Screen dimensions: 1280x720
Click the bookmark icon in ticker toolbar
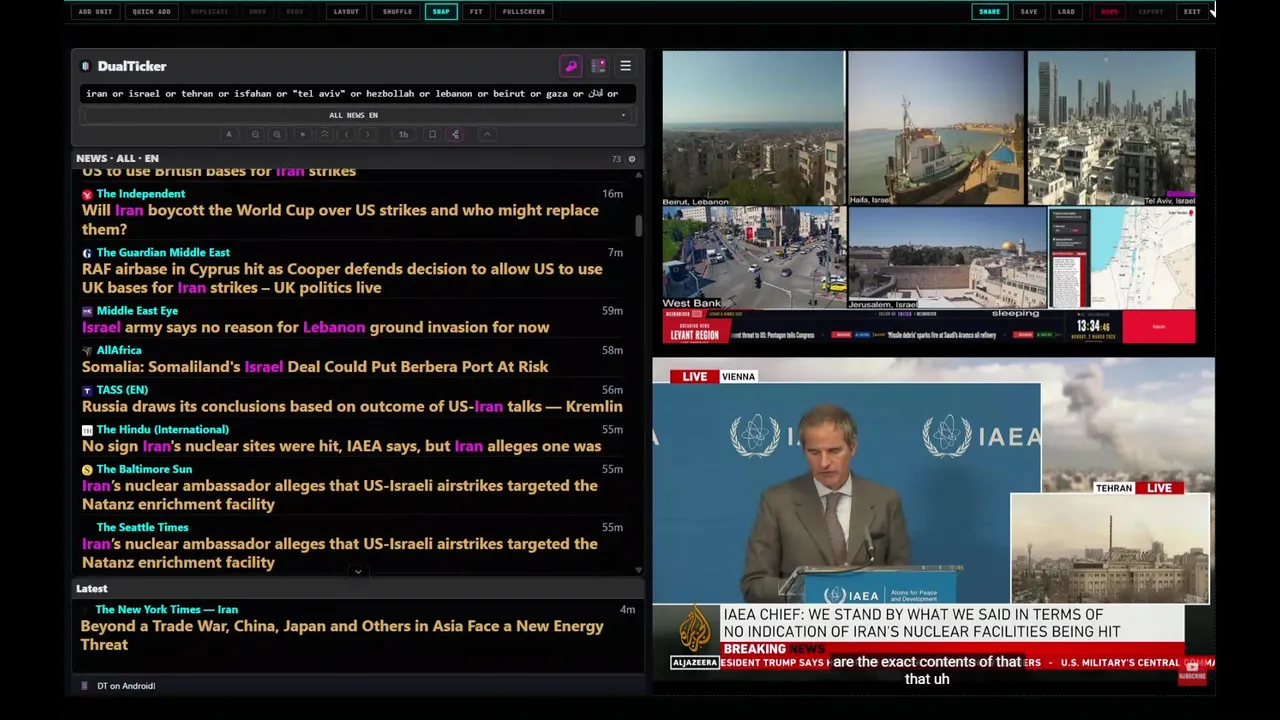pyautogui.click(x=432, y=134)
